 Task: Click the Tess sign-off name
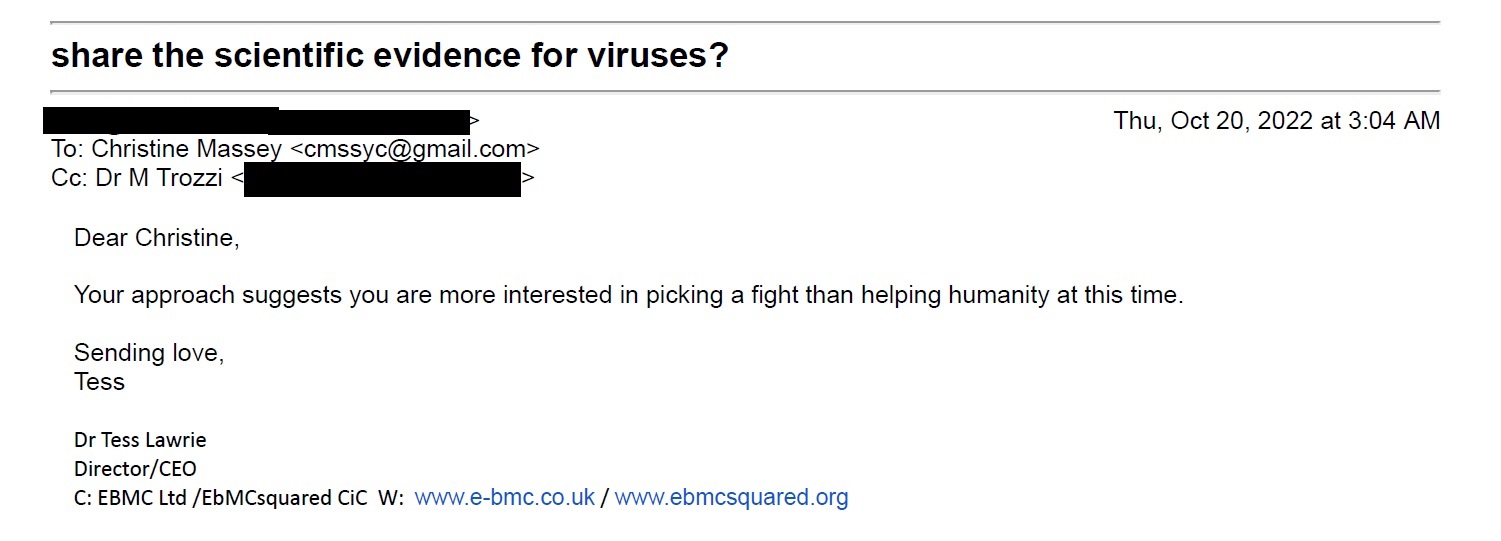pyautogui.click(x=99, y=382)
